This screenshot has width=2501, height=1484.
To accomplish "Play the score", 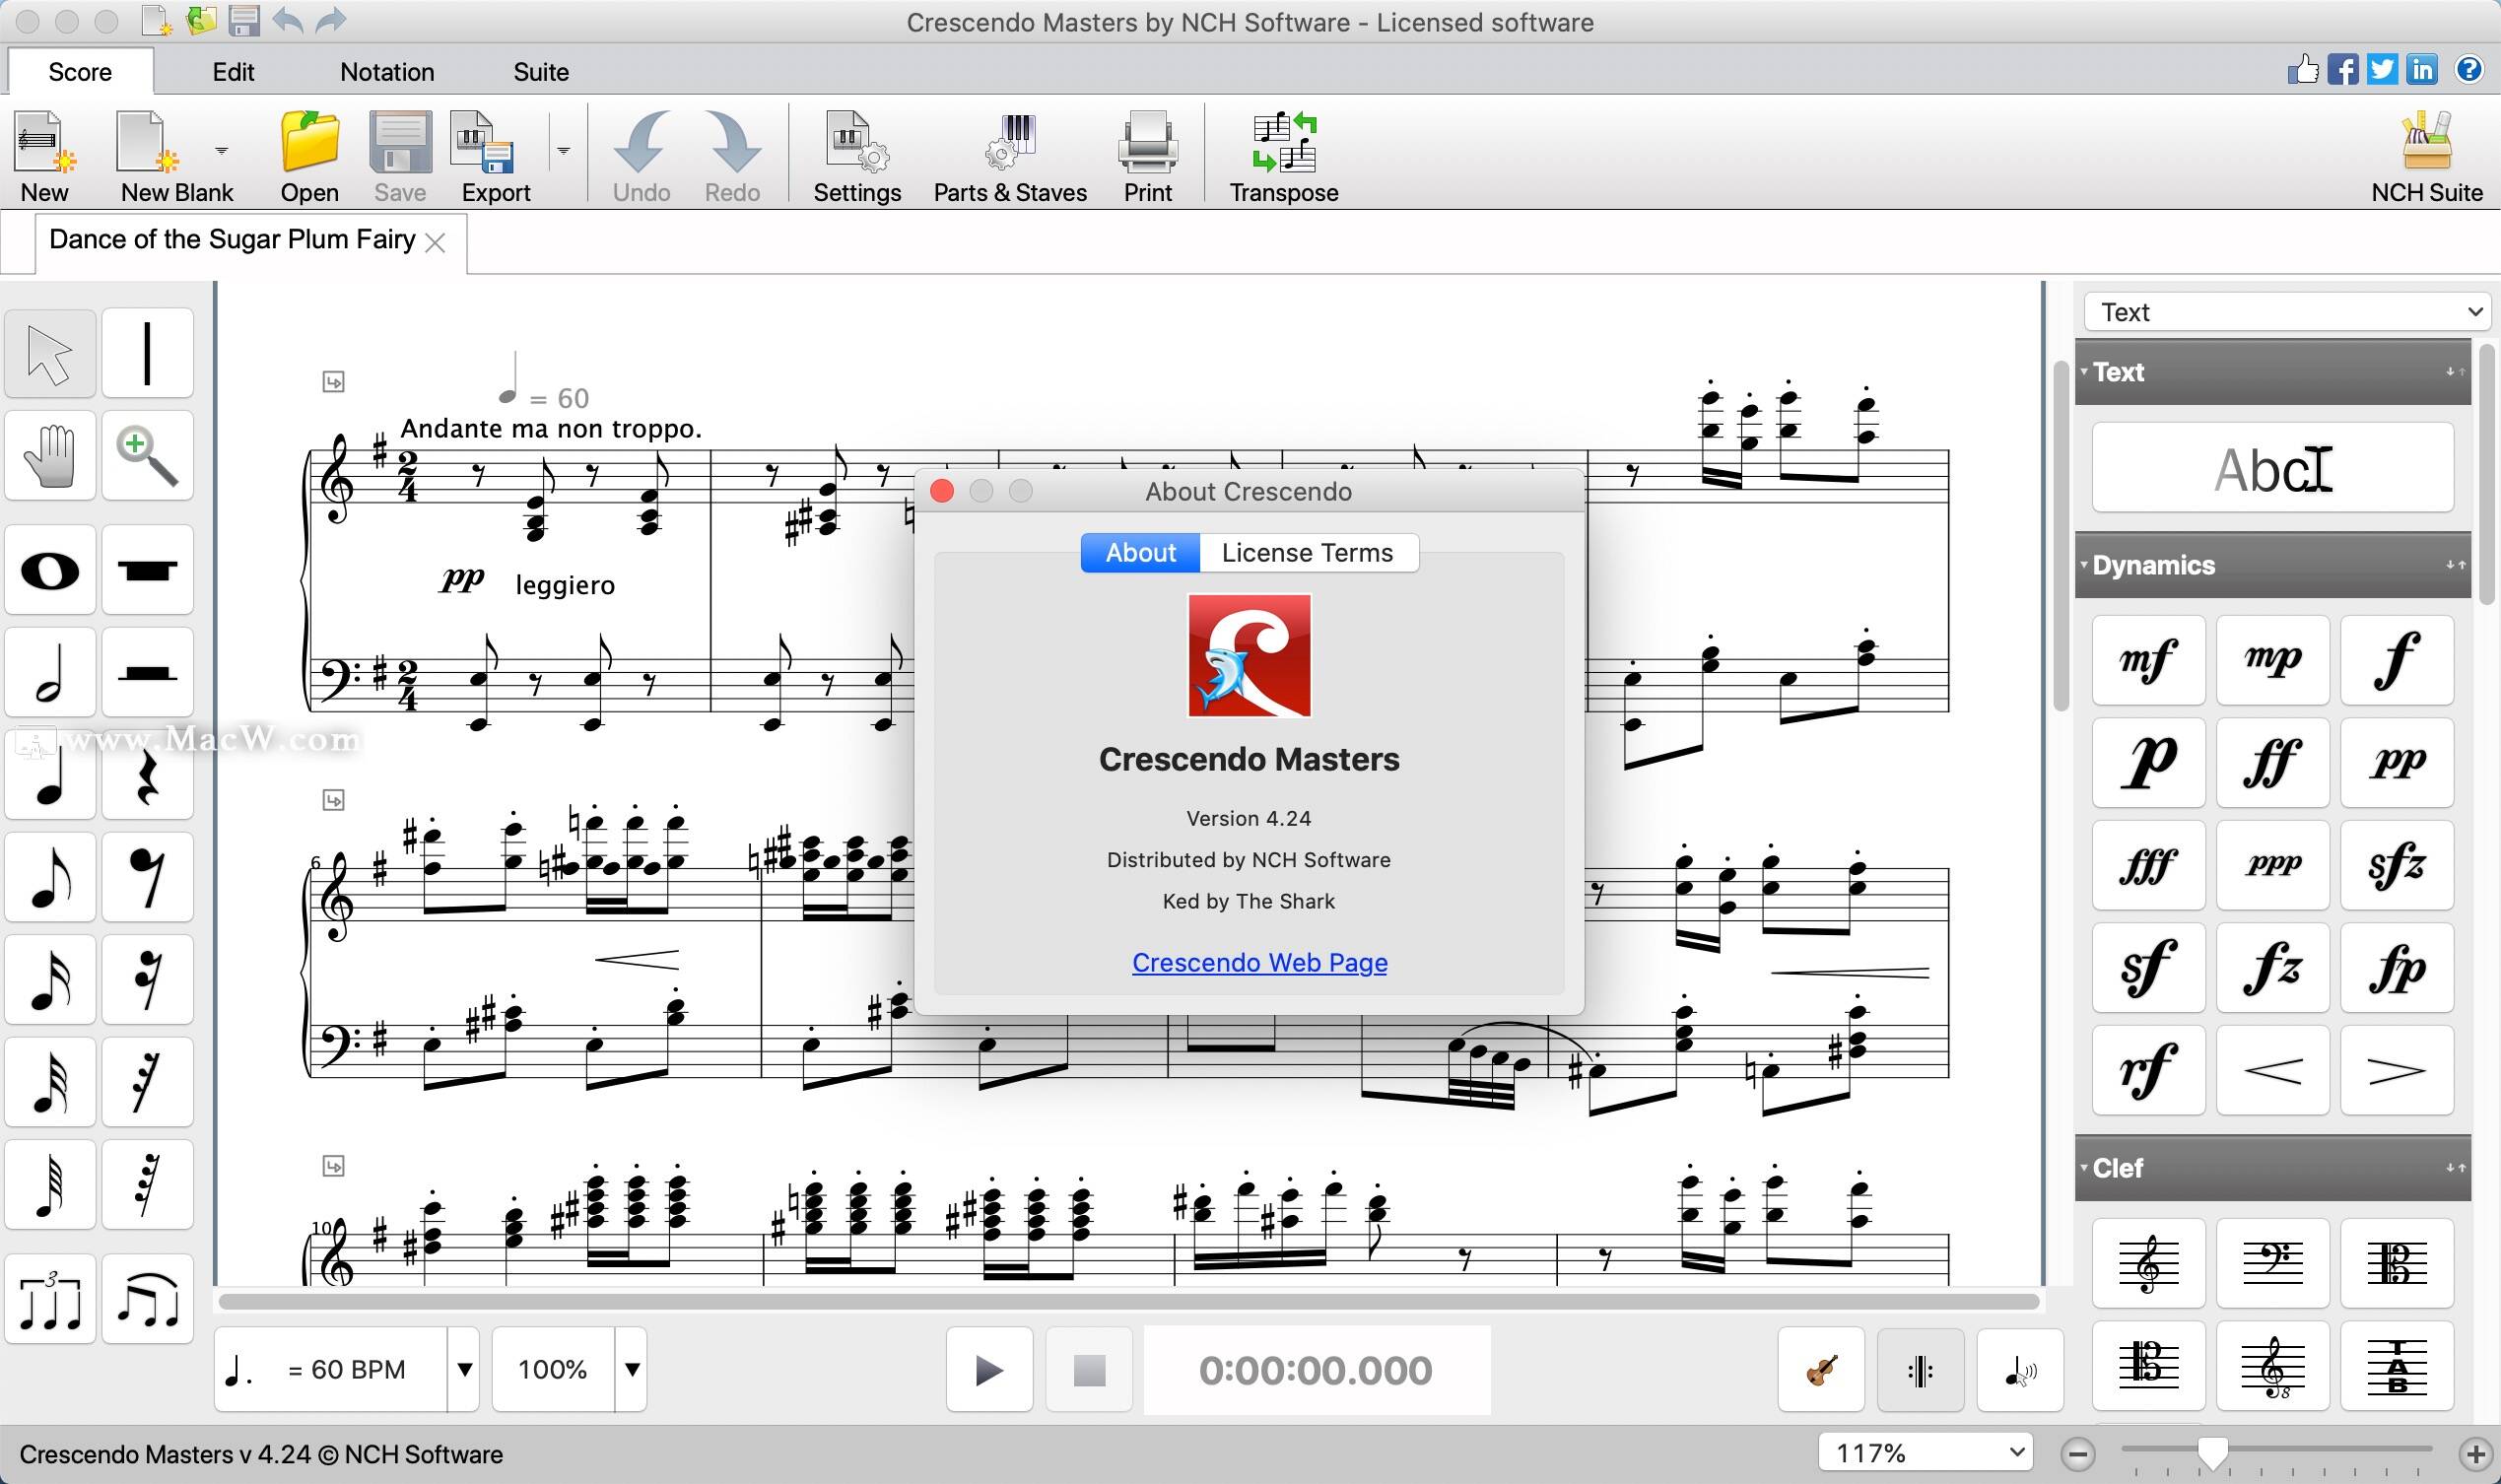I will tap(989, 1370).
